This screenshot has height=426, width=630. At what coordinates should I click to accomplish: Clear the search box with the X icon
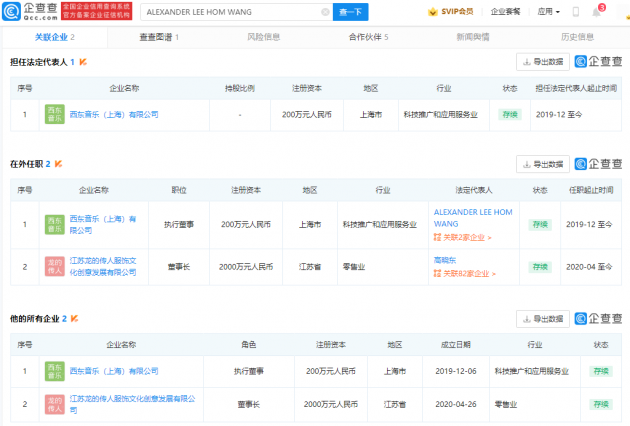coord(325,12)
